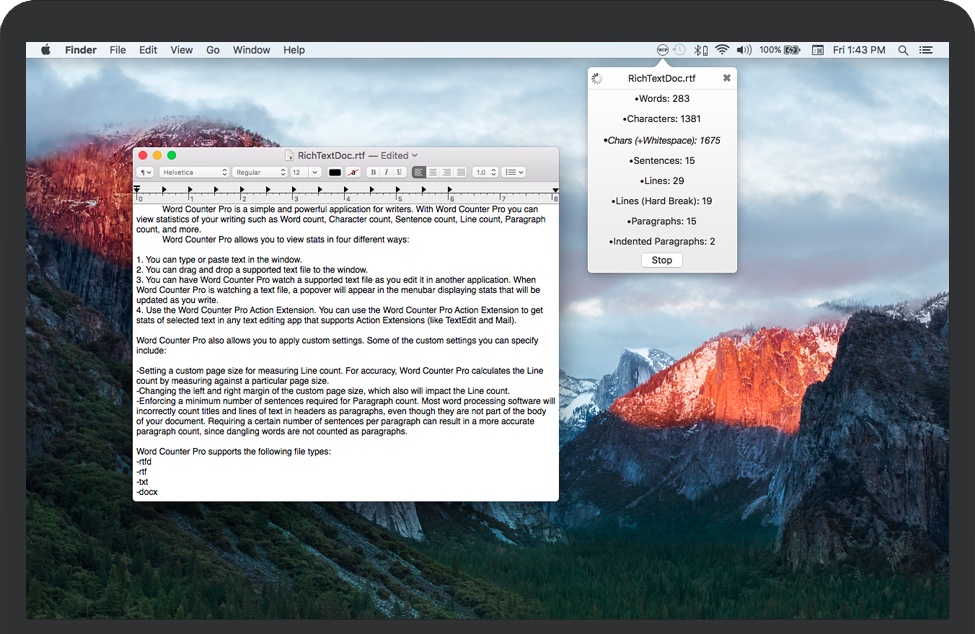Image resolution: width=975 pixels, height=634 pixels.
Task: Open the Helvetica font family dropdown
Action: coord(193,172)
